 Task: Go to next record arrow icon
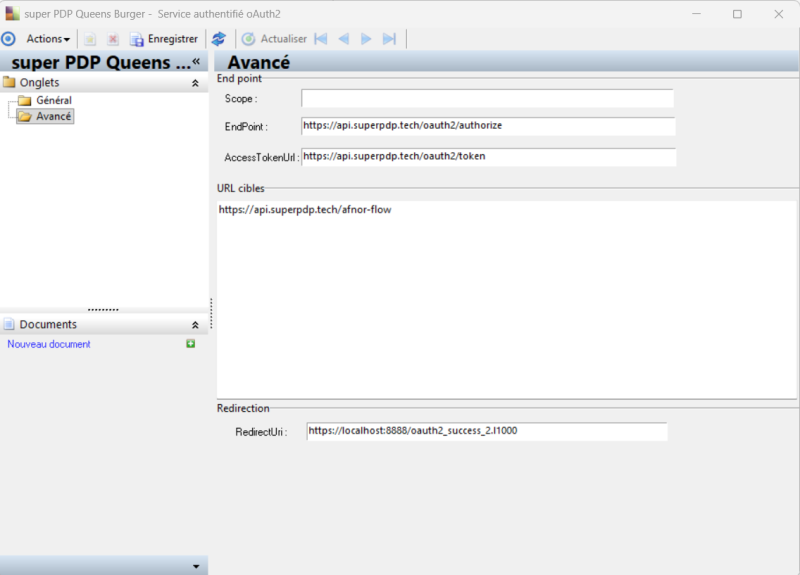[366, 39]
